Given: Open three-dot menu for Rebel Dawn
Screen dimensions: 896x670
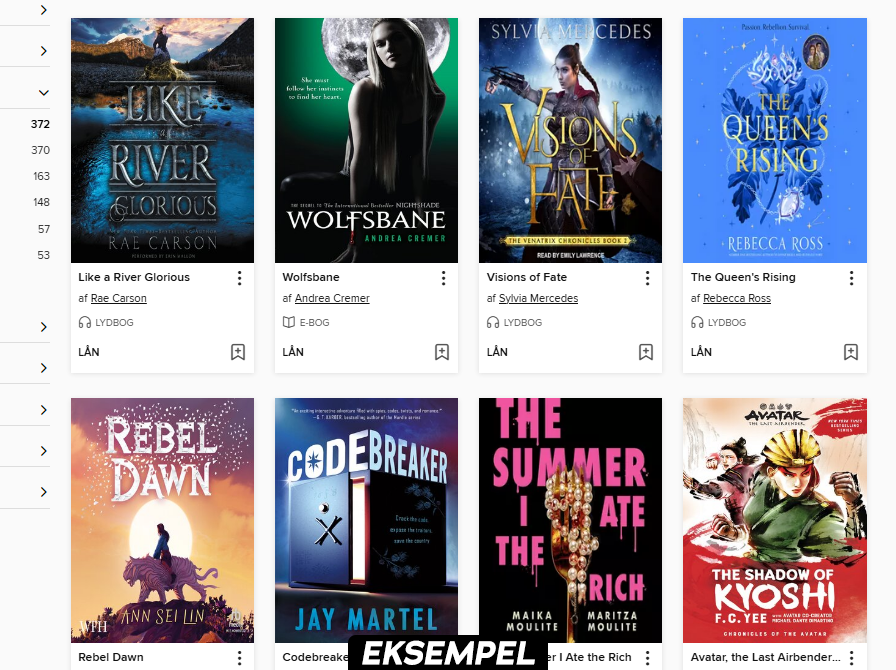Looking at the screenshot, I should click(239, 658).
